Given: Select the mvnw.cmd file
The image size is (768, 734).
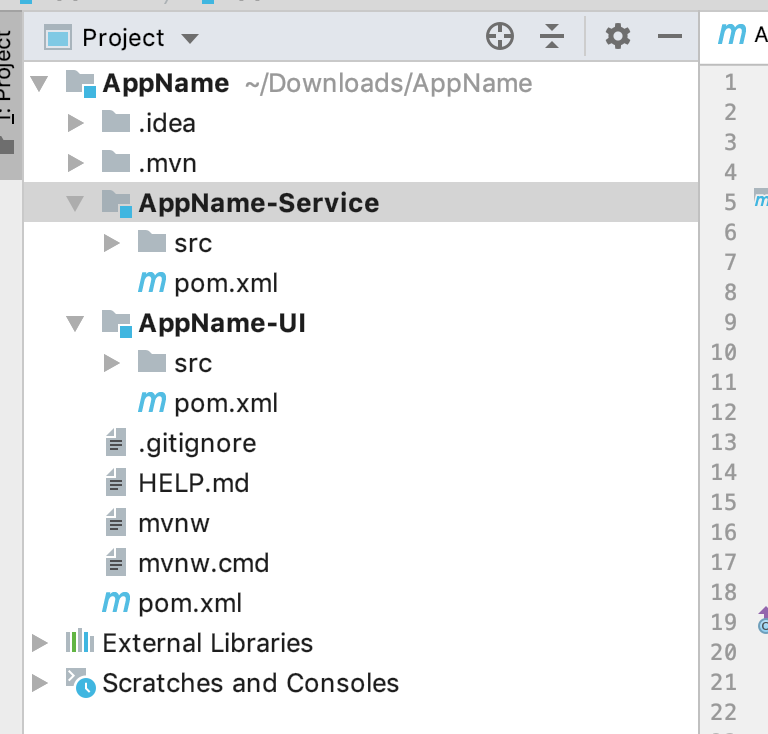Looking at the screenshot, I should pos(203,563).
